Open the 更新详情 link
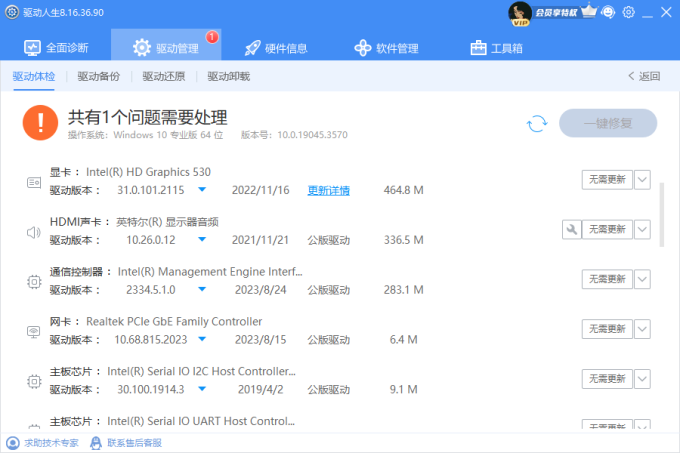 [x=329, y=190]
